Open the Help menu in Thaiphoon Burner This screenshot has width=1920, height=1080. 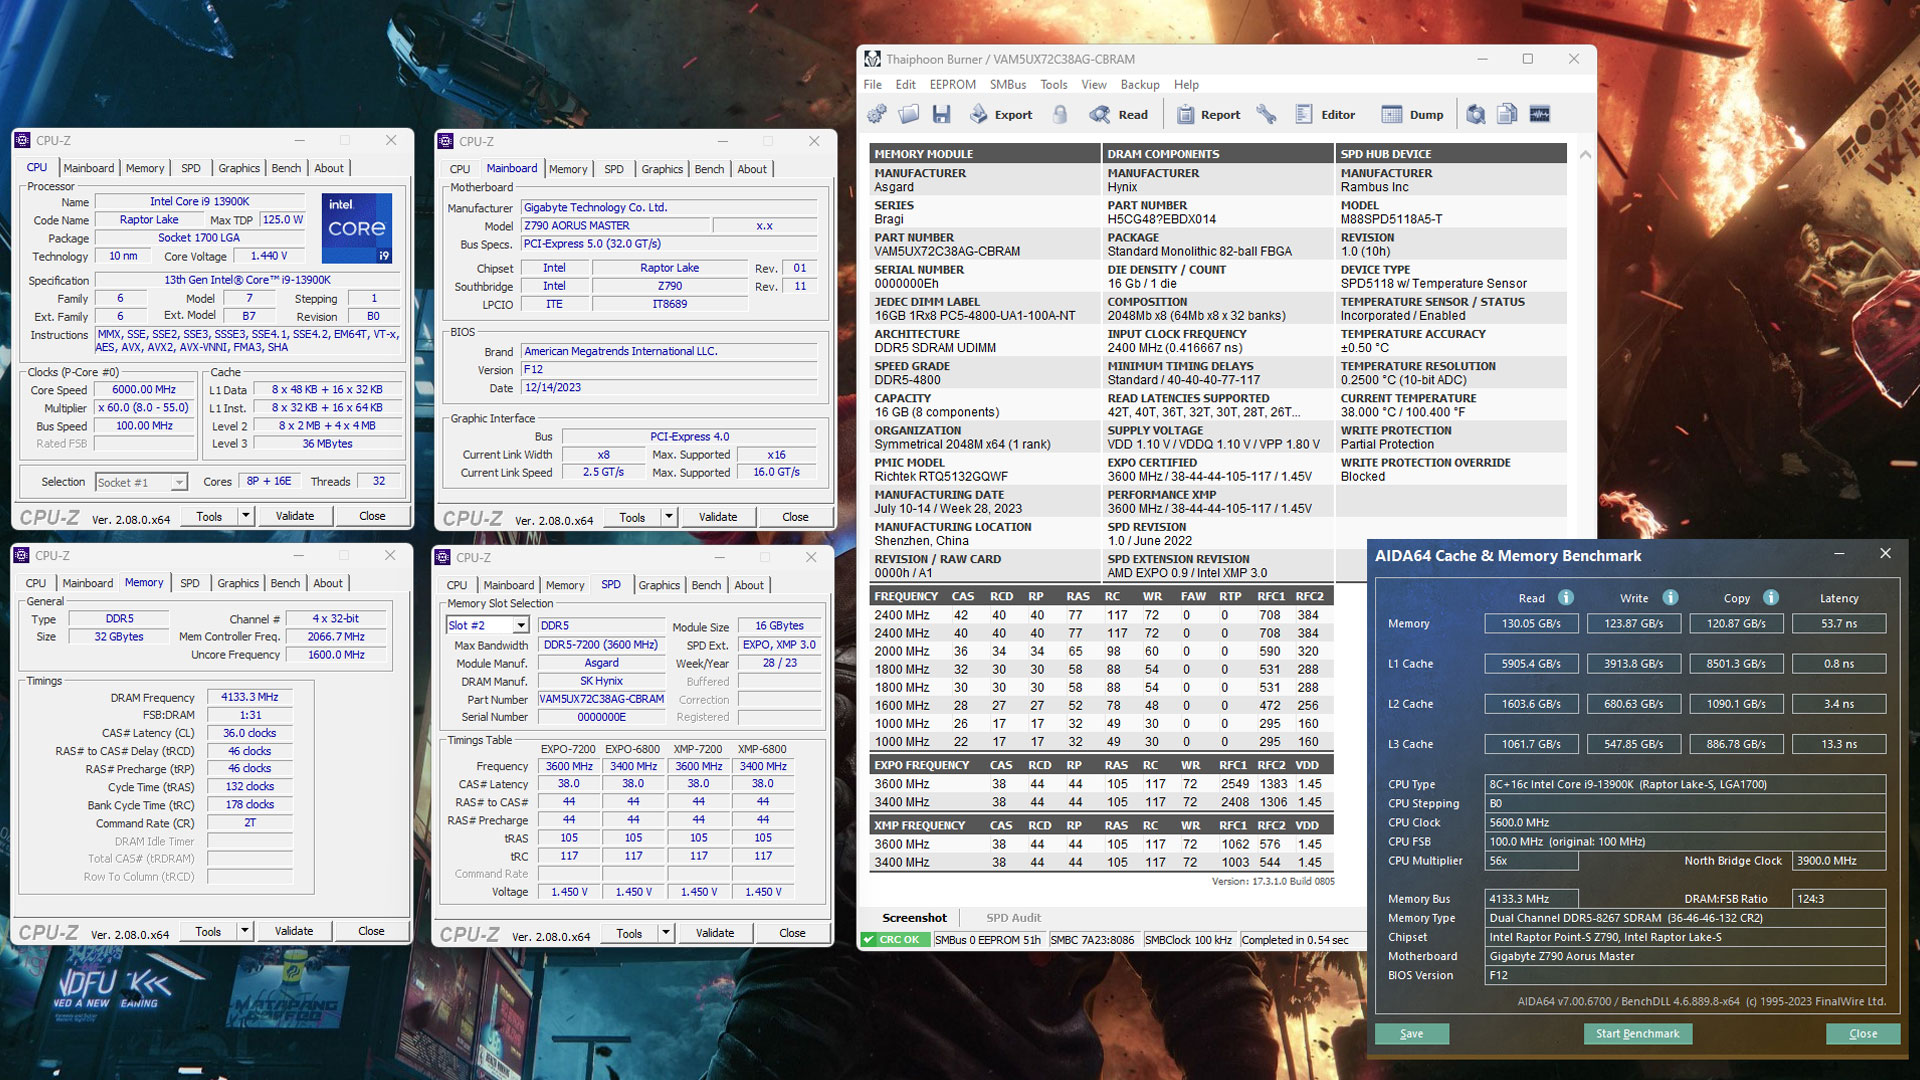click(1186, 85)
